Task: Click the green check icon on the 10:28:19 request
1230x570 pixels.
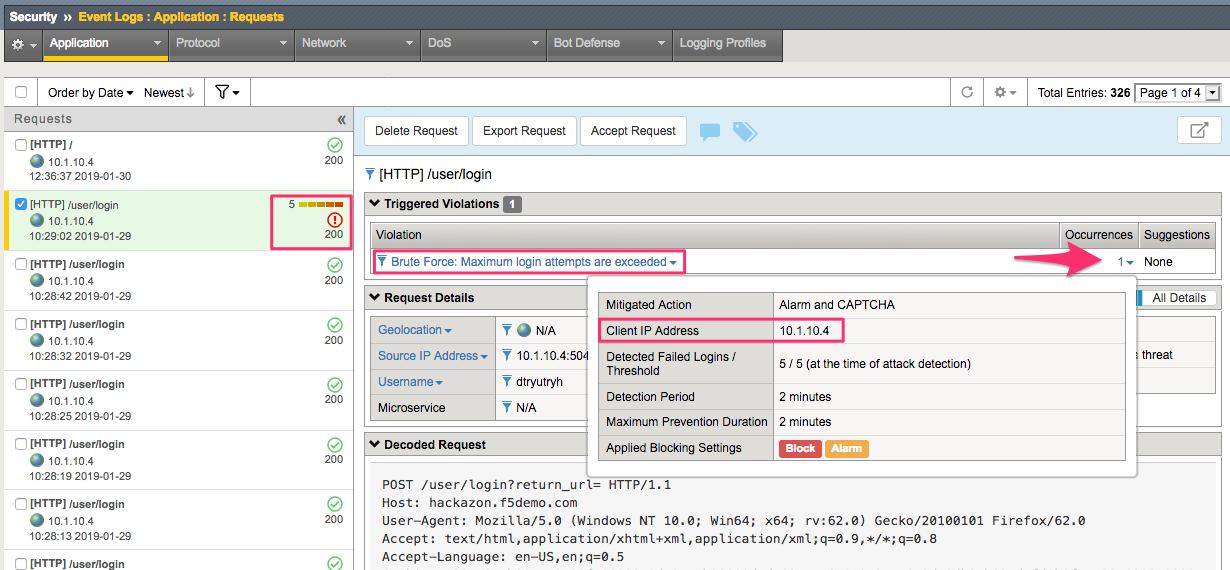Action: [334, 445]
